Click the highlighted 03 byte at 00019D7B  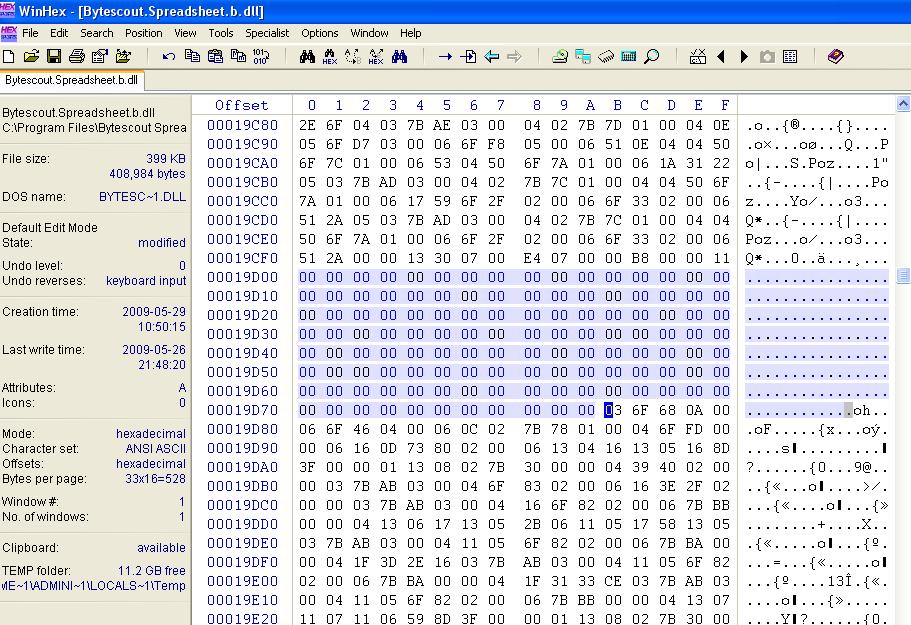tap(613, 410)
